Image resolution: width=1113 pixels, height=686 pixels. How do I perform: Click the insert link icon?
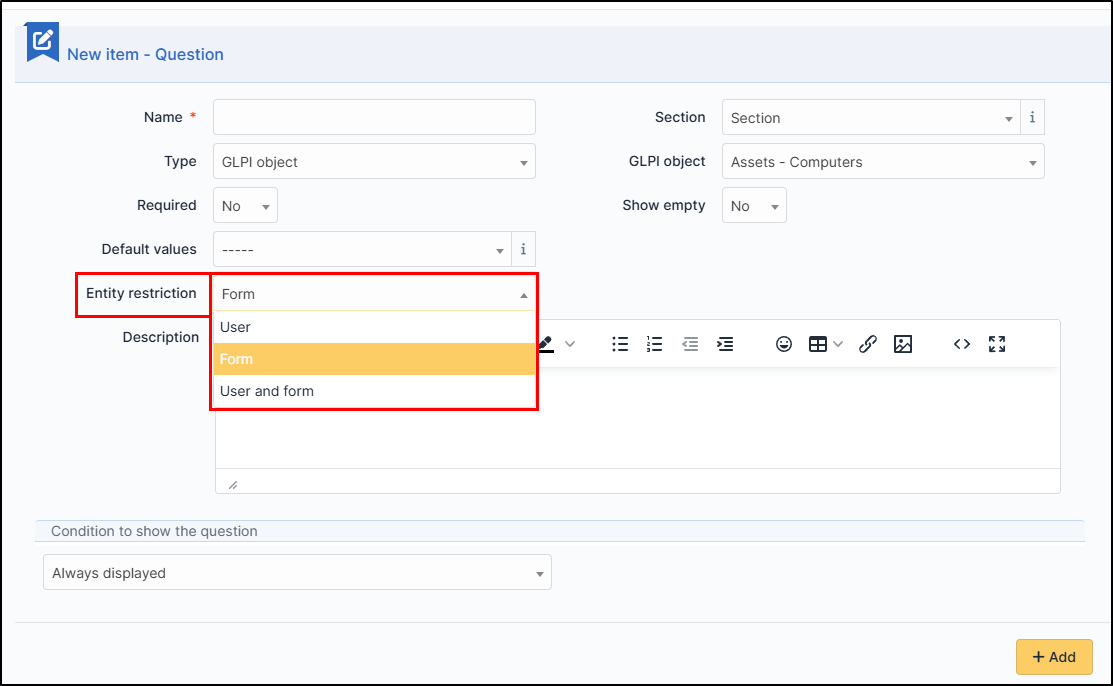[x=868, y=344]
